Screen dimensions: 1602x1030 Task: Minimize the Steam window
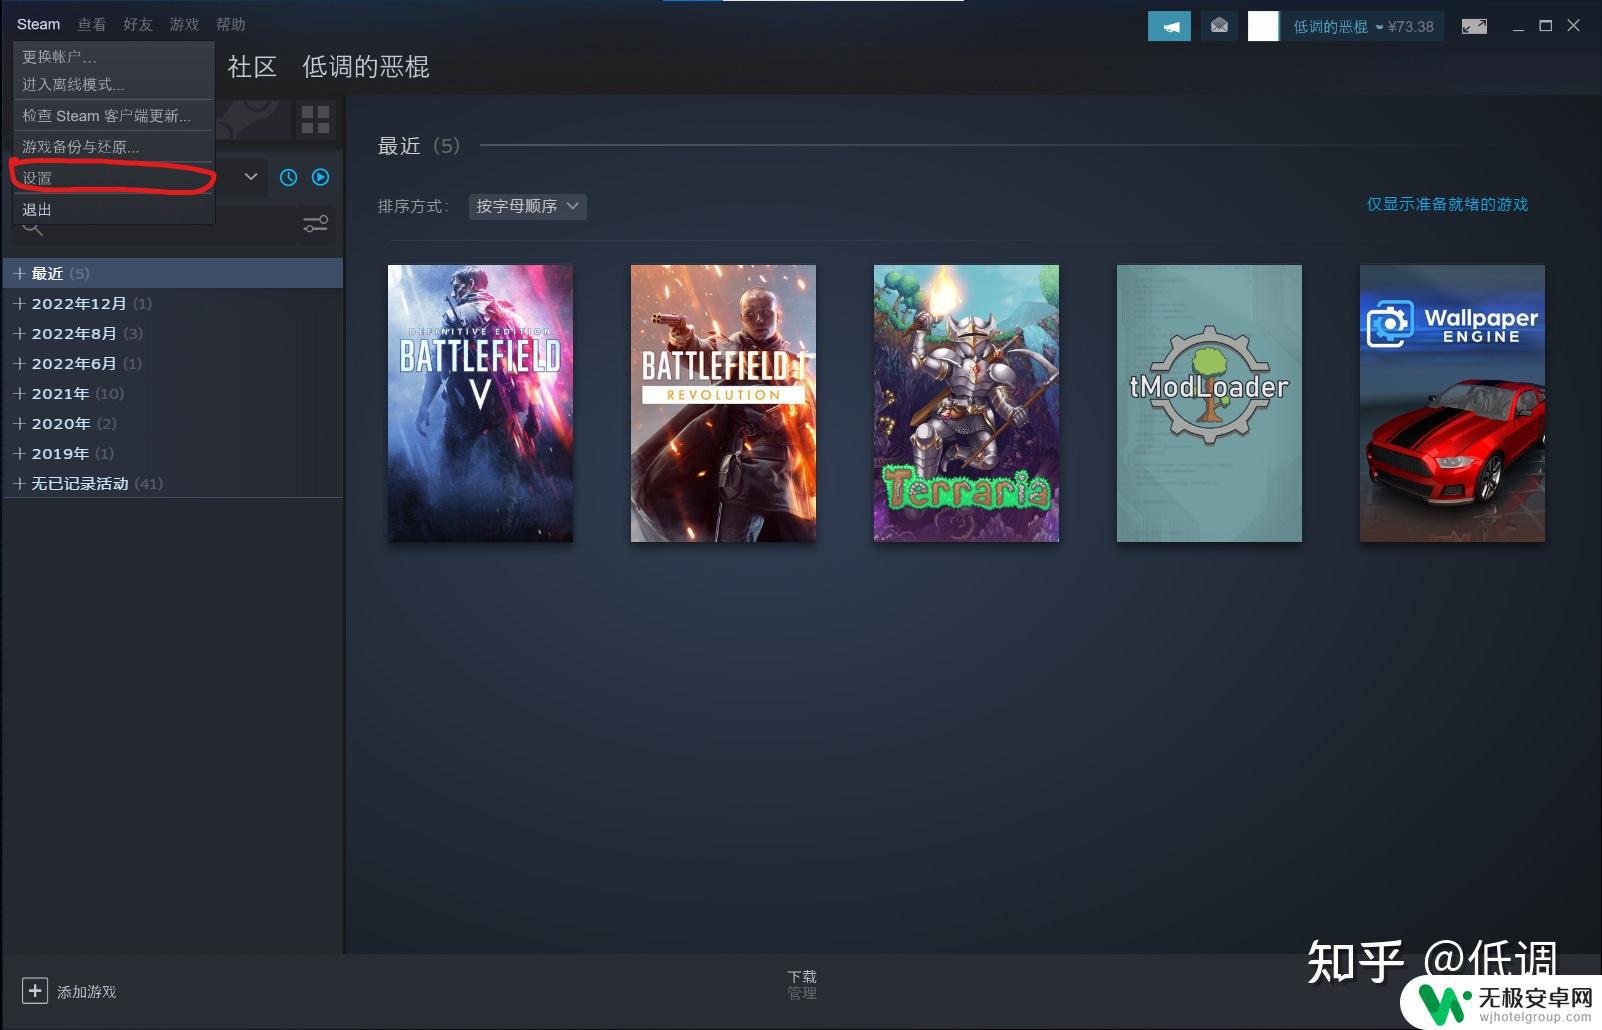1518,27
